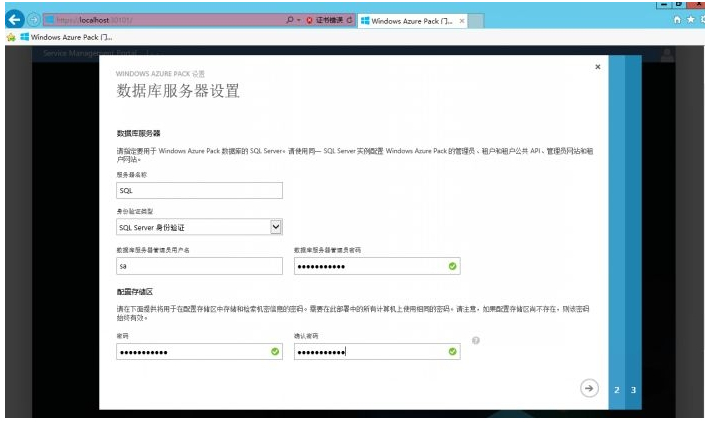Click the next arrow circle button

click(589, 388)
